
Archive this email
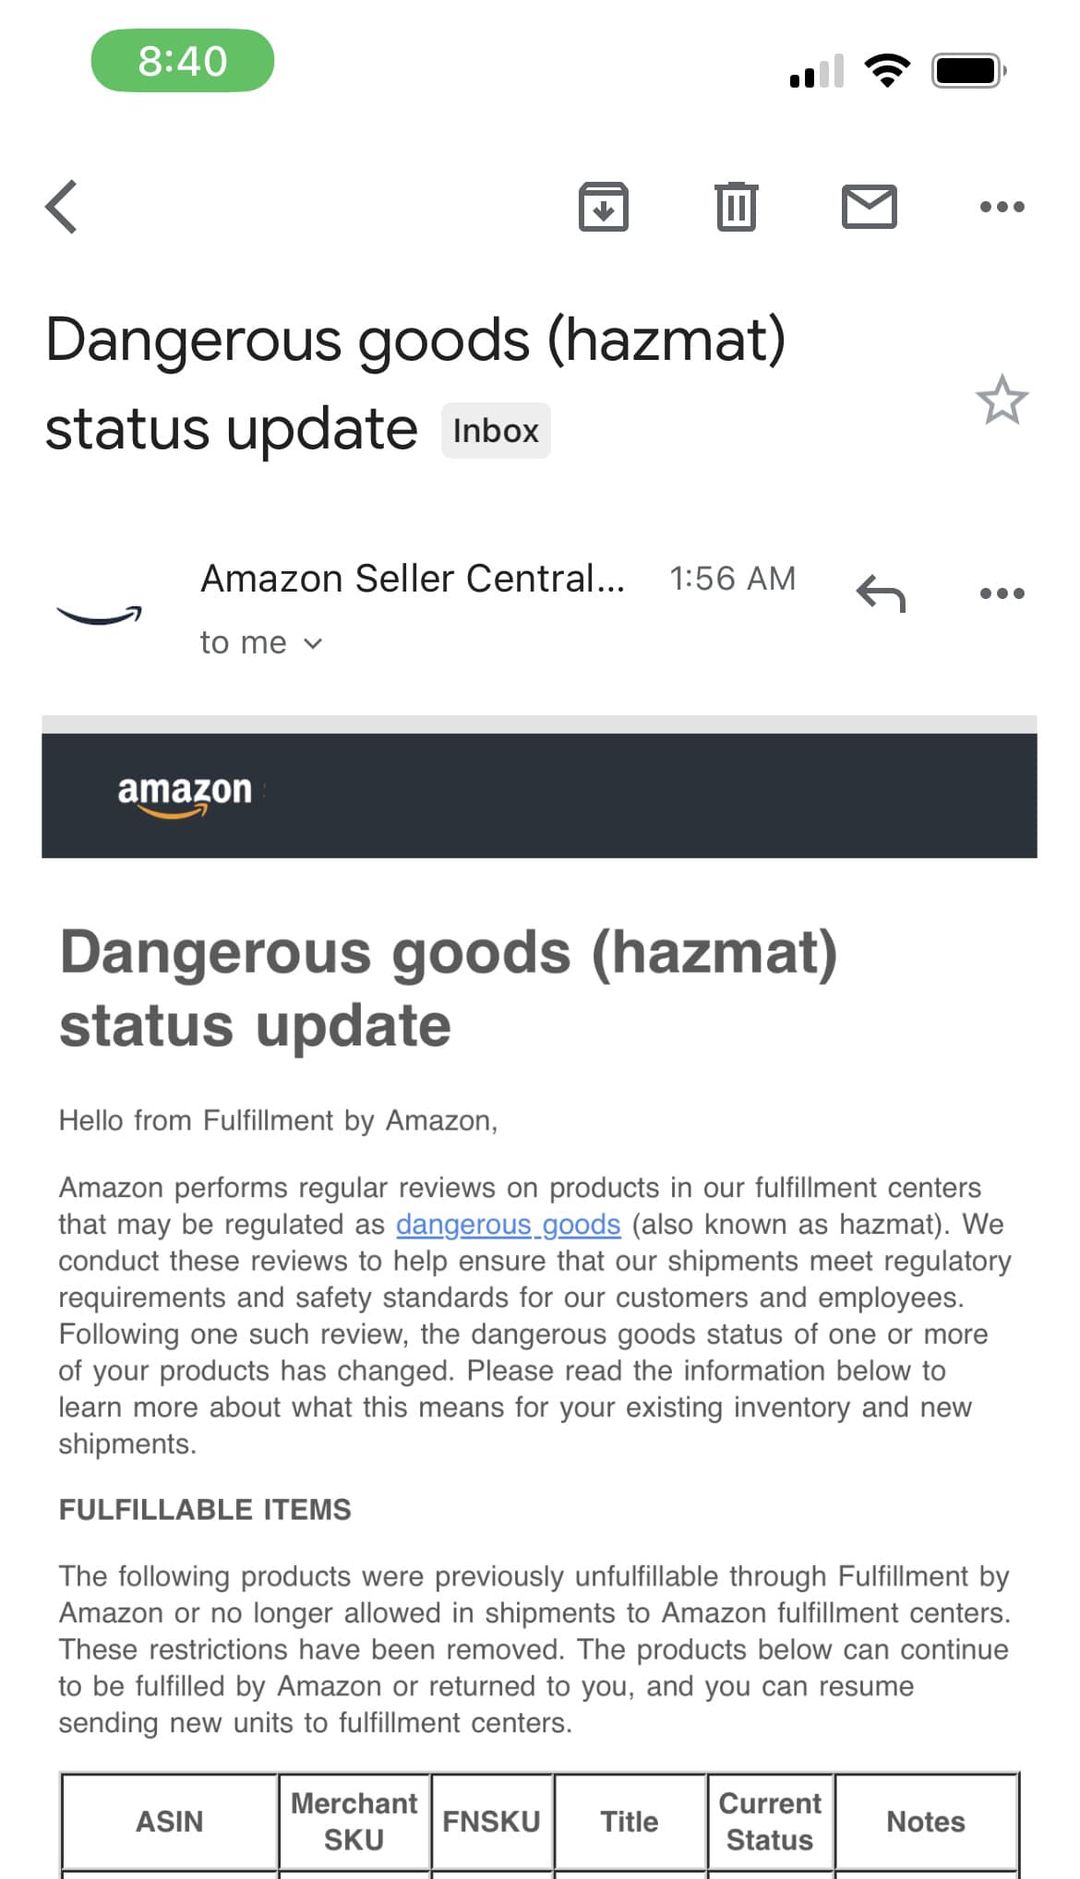[603, 207]
